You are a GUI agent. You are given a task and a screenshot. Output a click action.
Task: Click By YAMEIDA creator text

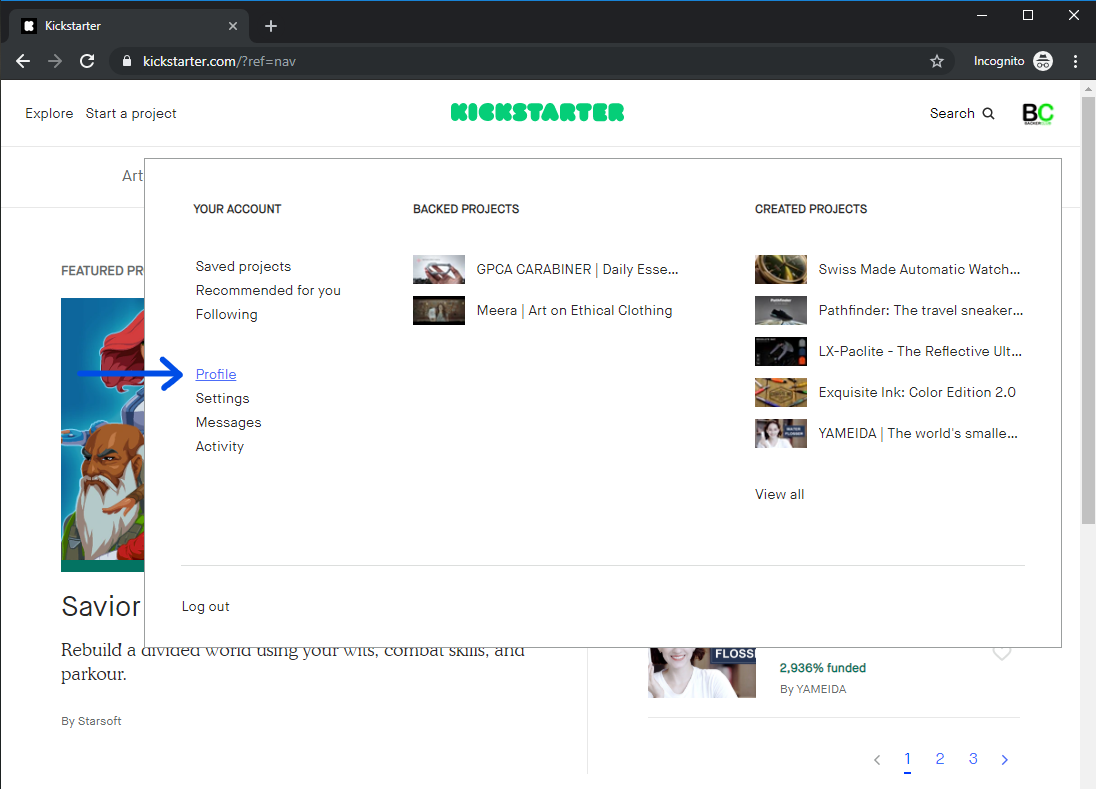point(813,689)
